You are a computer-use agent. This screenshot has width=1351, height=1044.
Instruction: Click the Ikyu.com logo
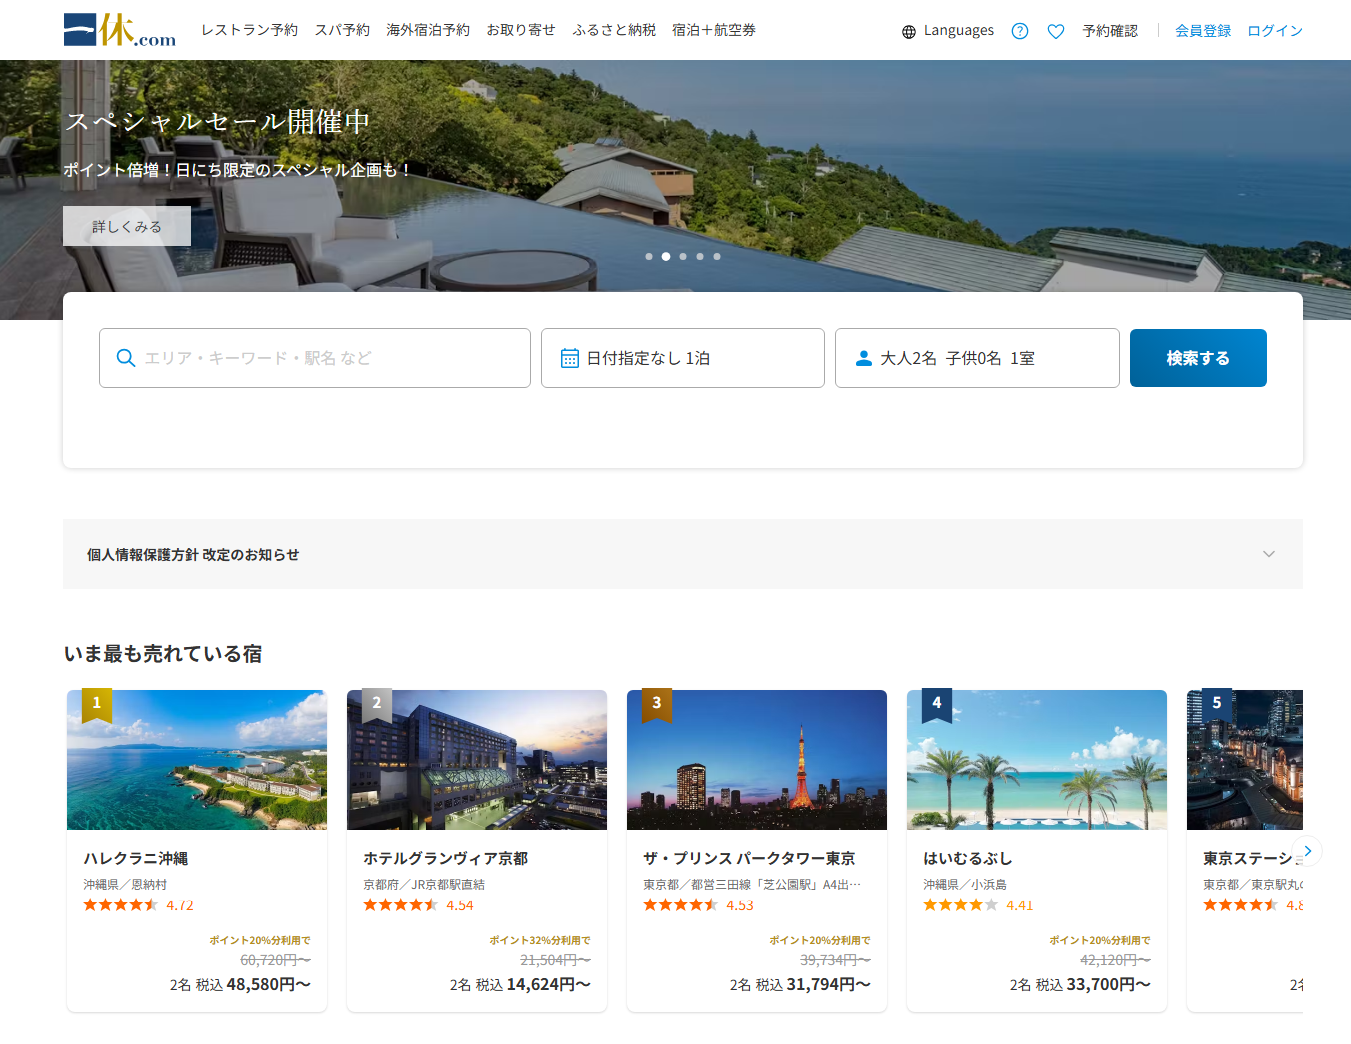[119, 30]
